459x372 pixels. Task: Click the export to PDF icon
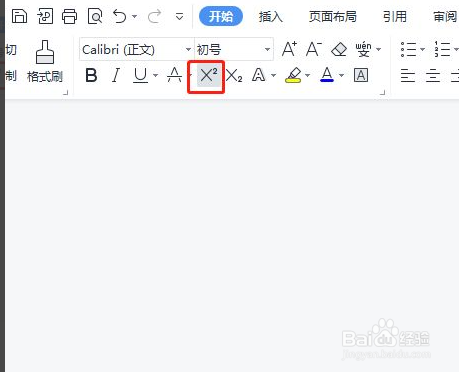pyautogui.click(x=45, y=16)
